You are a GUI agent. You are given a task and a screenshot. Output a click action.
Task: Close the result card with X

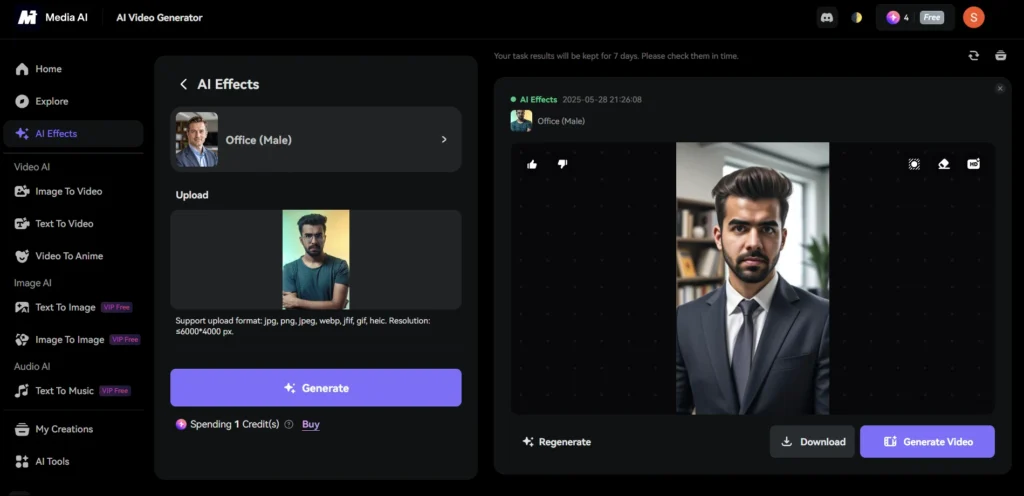(x=1000, y=89)
